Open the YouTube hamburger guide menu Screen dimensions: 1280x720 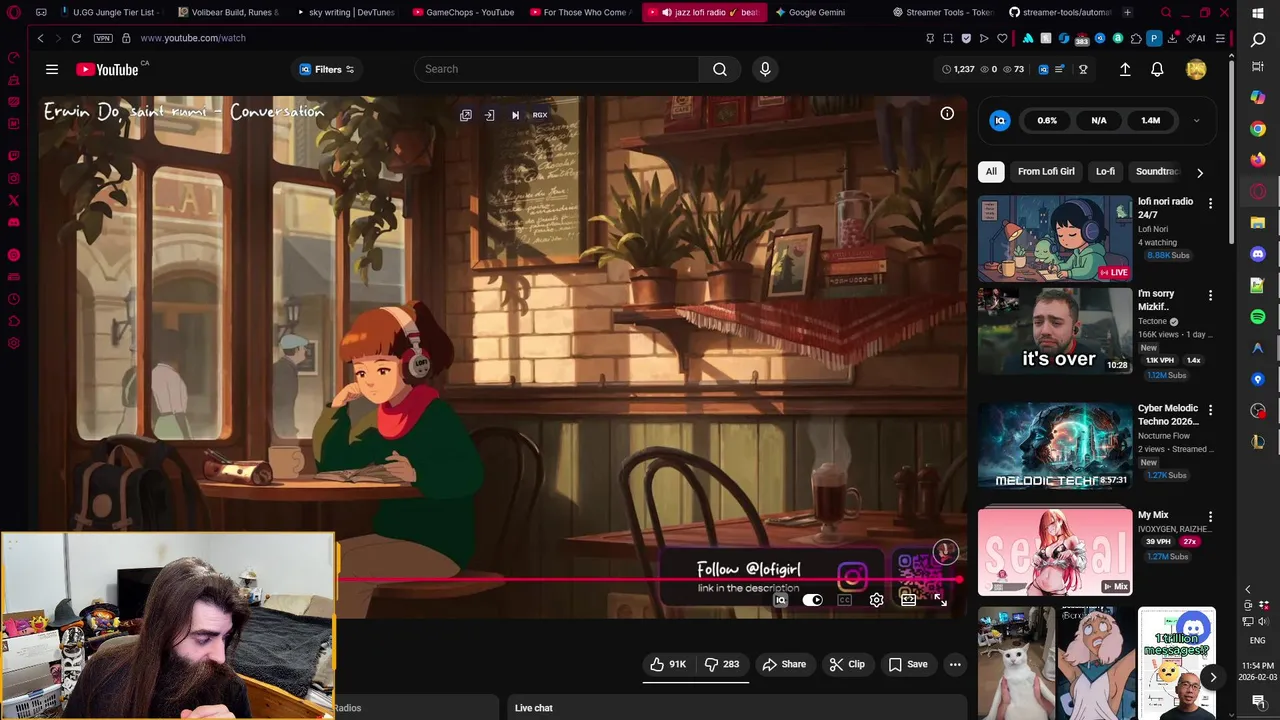pyautogui.click(x=52, y=69)
